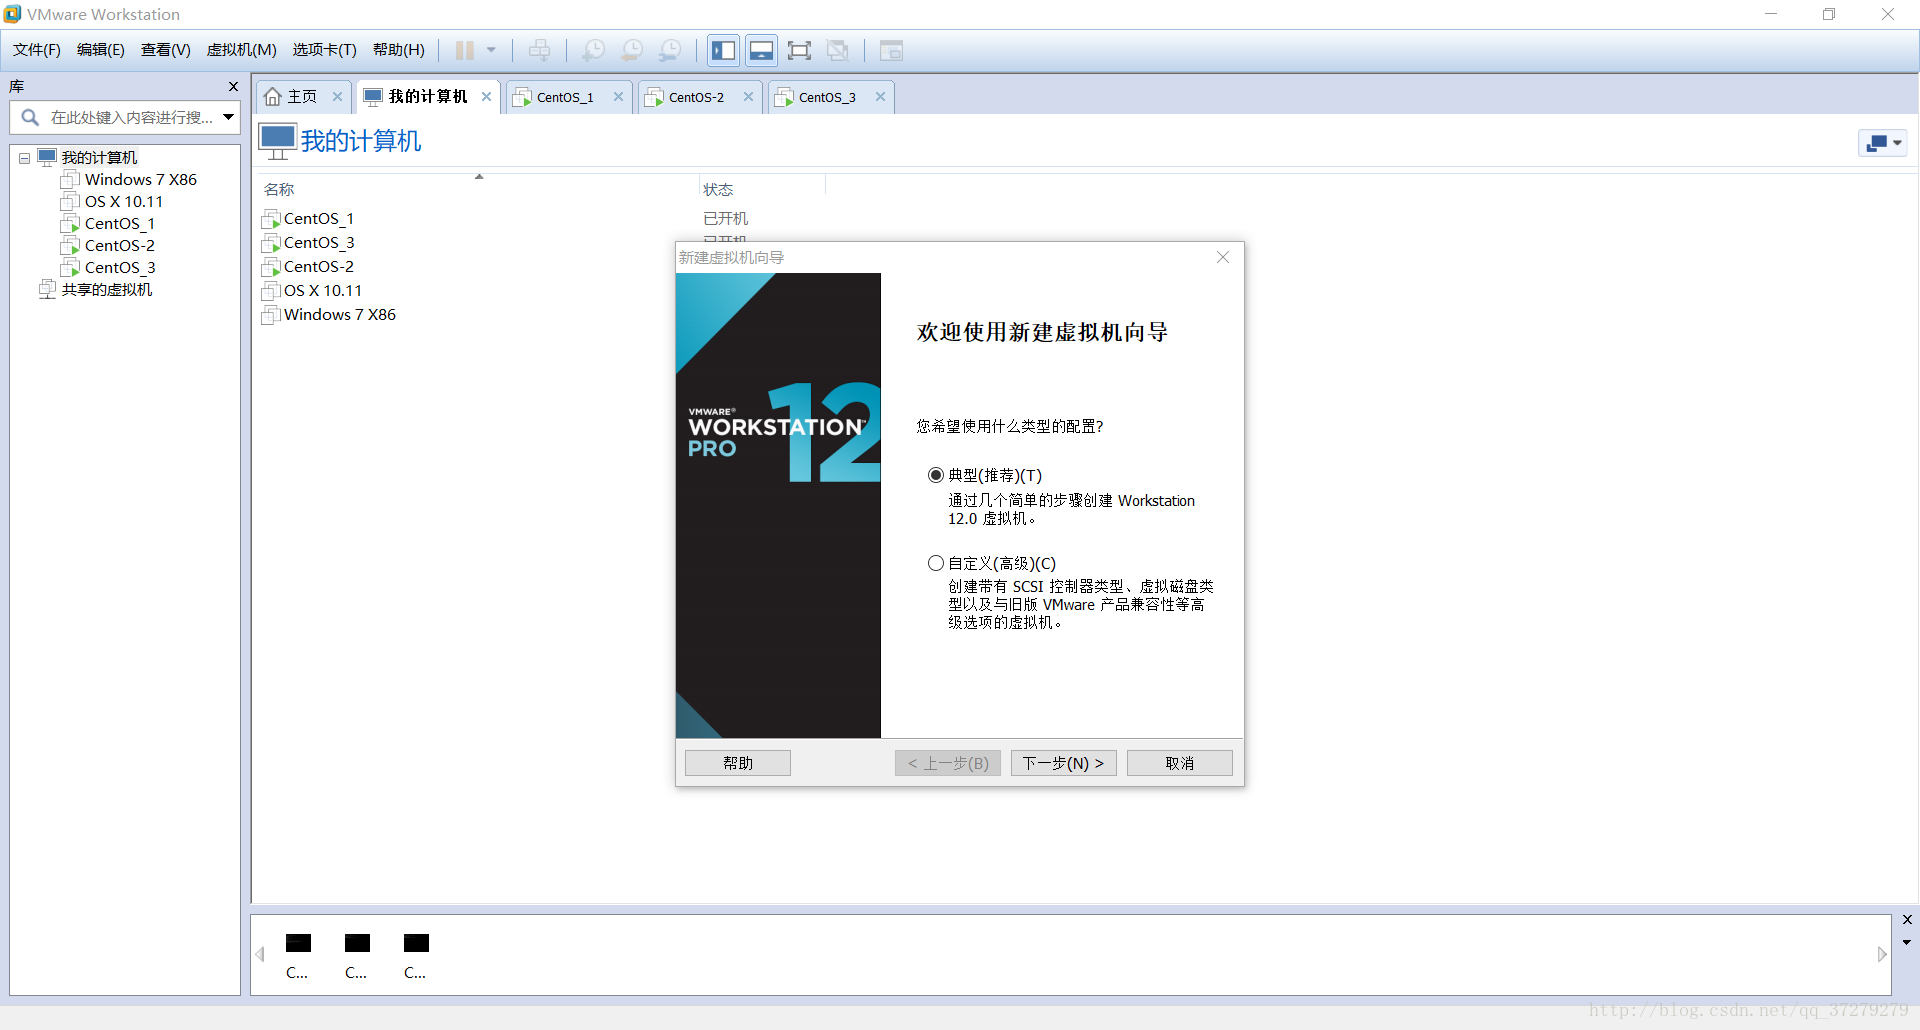The width and height of the screenshot is (1920, 1030).
Task: Open the 编辑(E) menu
Action: point(101,50)
